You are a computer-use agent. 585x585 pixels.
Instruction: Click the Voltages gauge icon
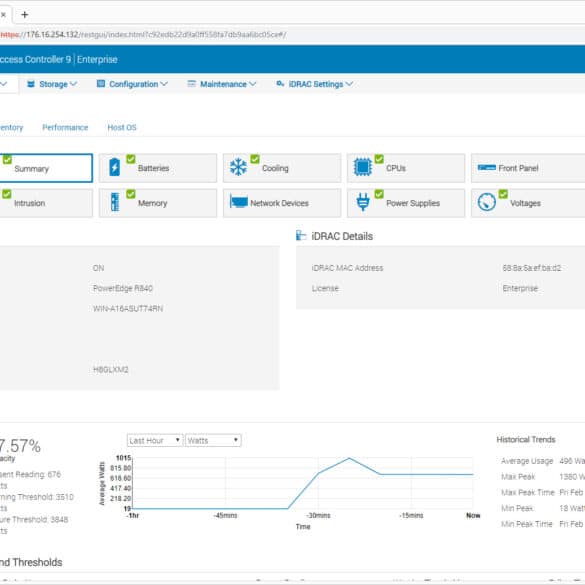[487, 202]
